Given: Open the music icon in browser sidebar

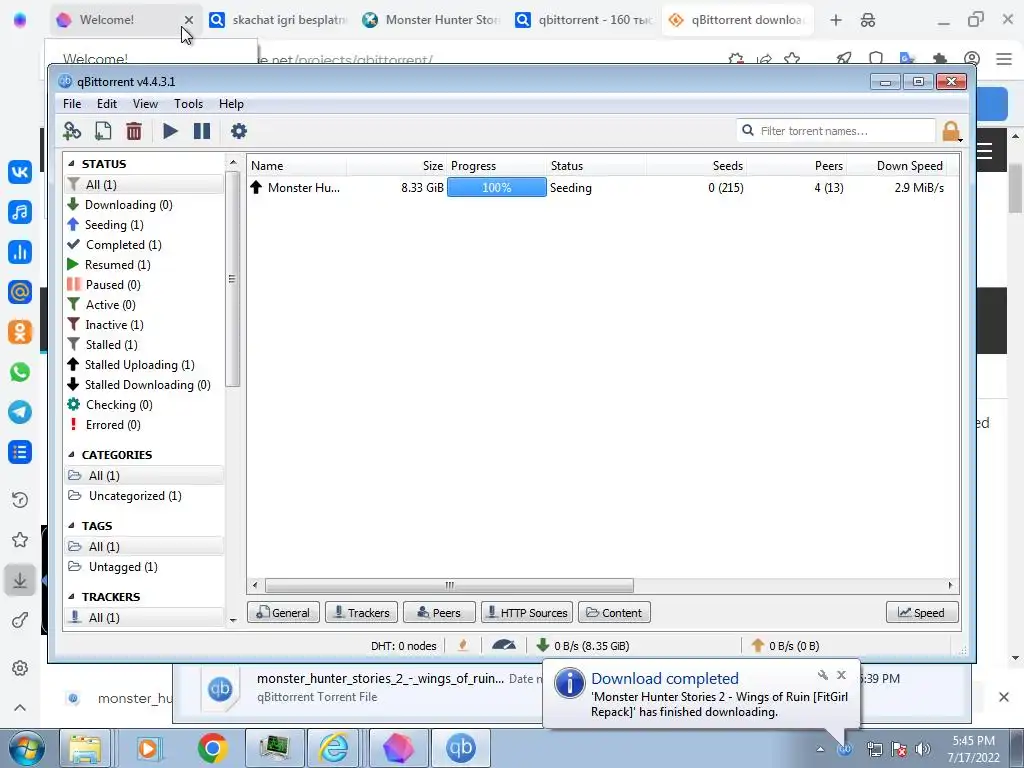Looking at the screenshot, I should click(20, 212).
